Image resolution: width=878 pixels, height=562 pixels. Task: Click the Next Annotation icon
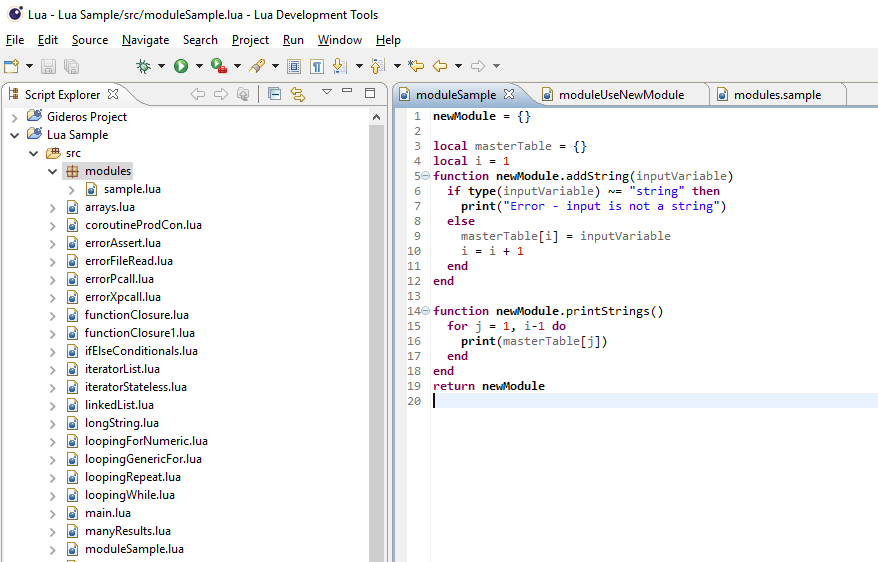click(x=339, y=66)
